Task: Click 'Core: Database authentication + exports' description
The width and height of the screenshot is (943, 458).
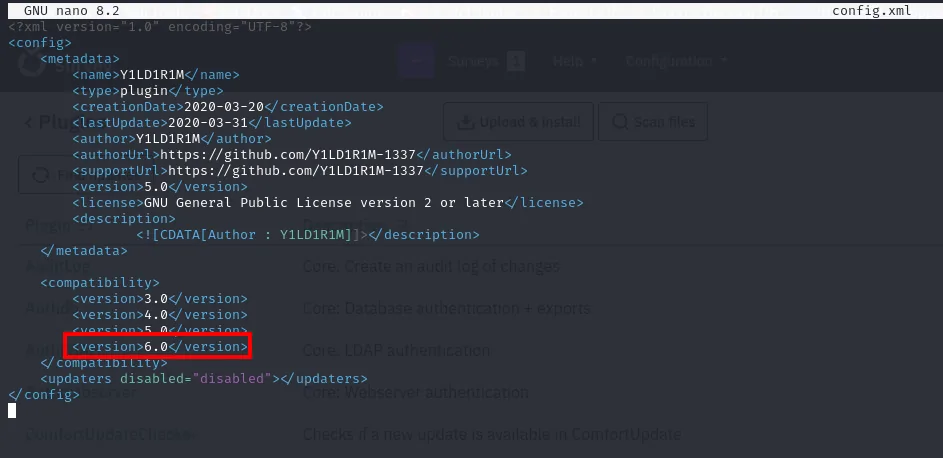Action: 447,308
